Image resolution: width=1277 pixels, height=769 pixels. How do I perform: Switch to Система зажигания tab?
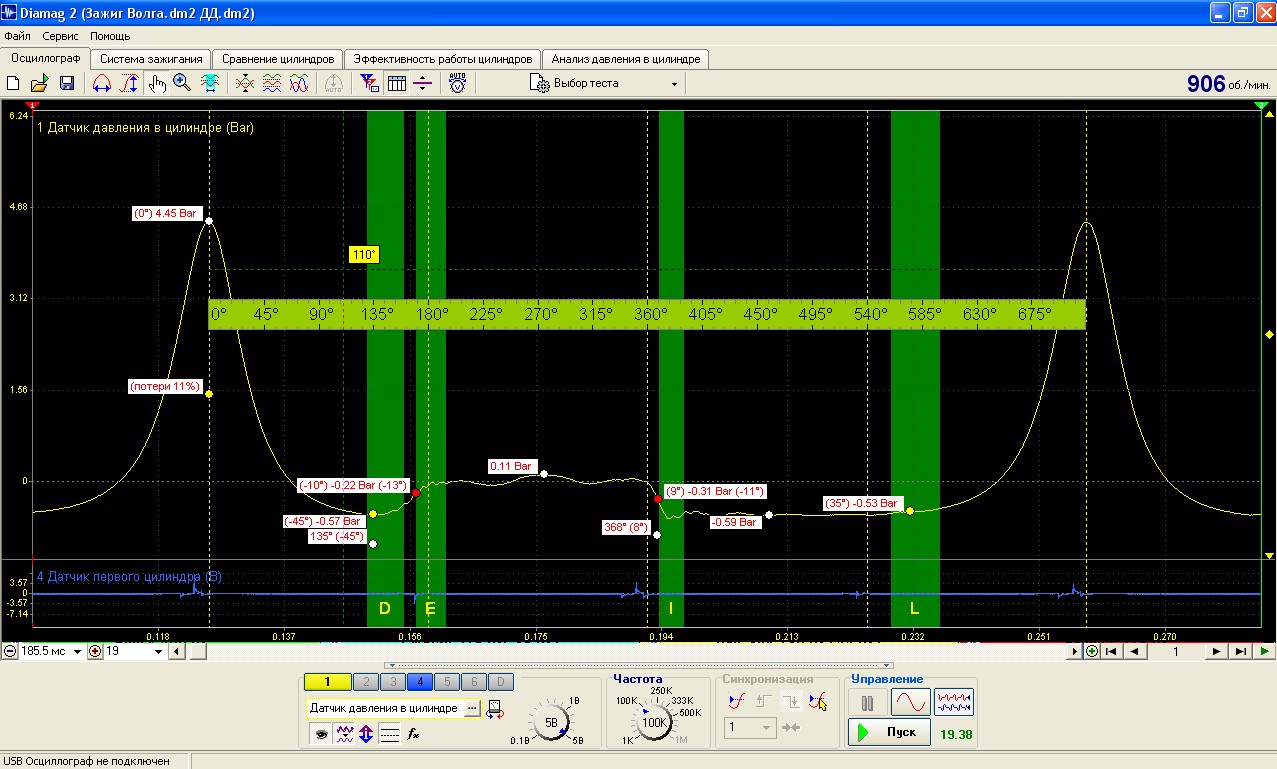[x=152, y=59]
